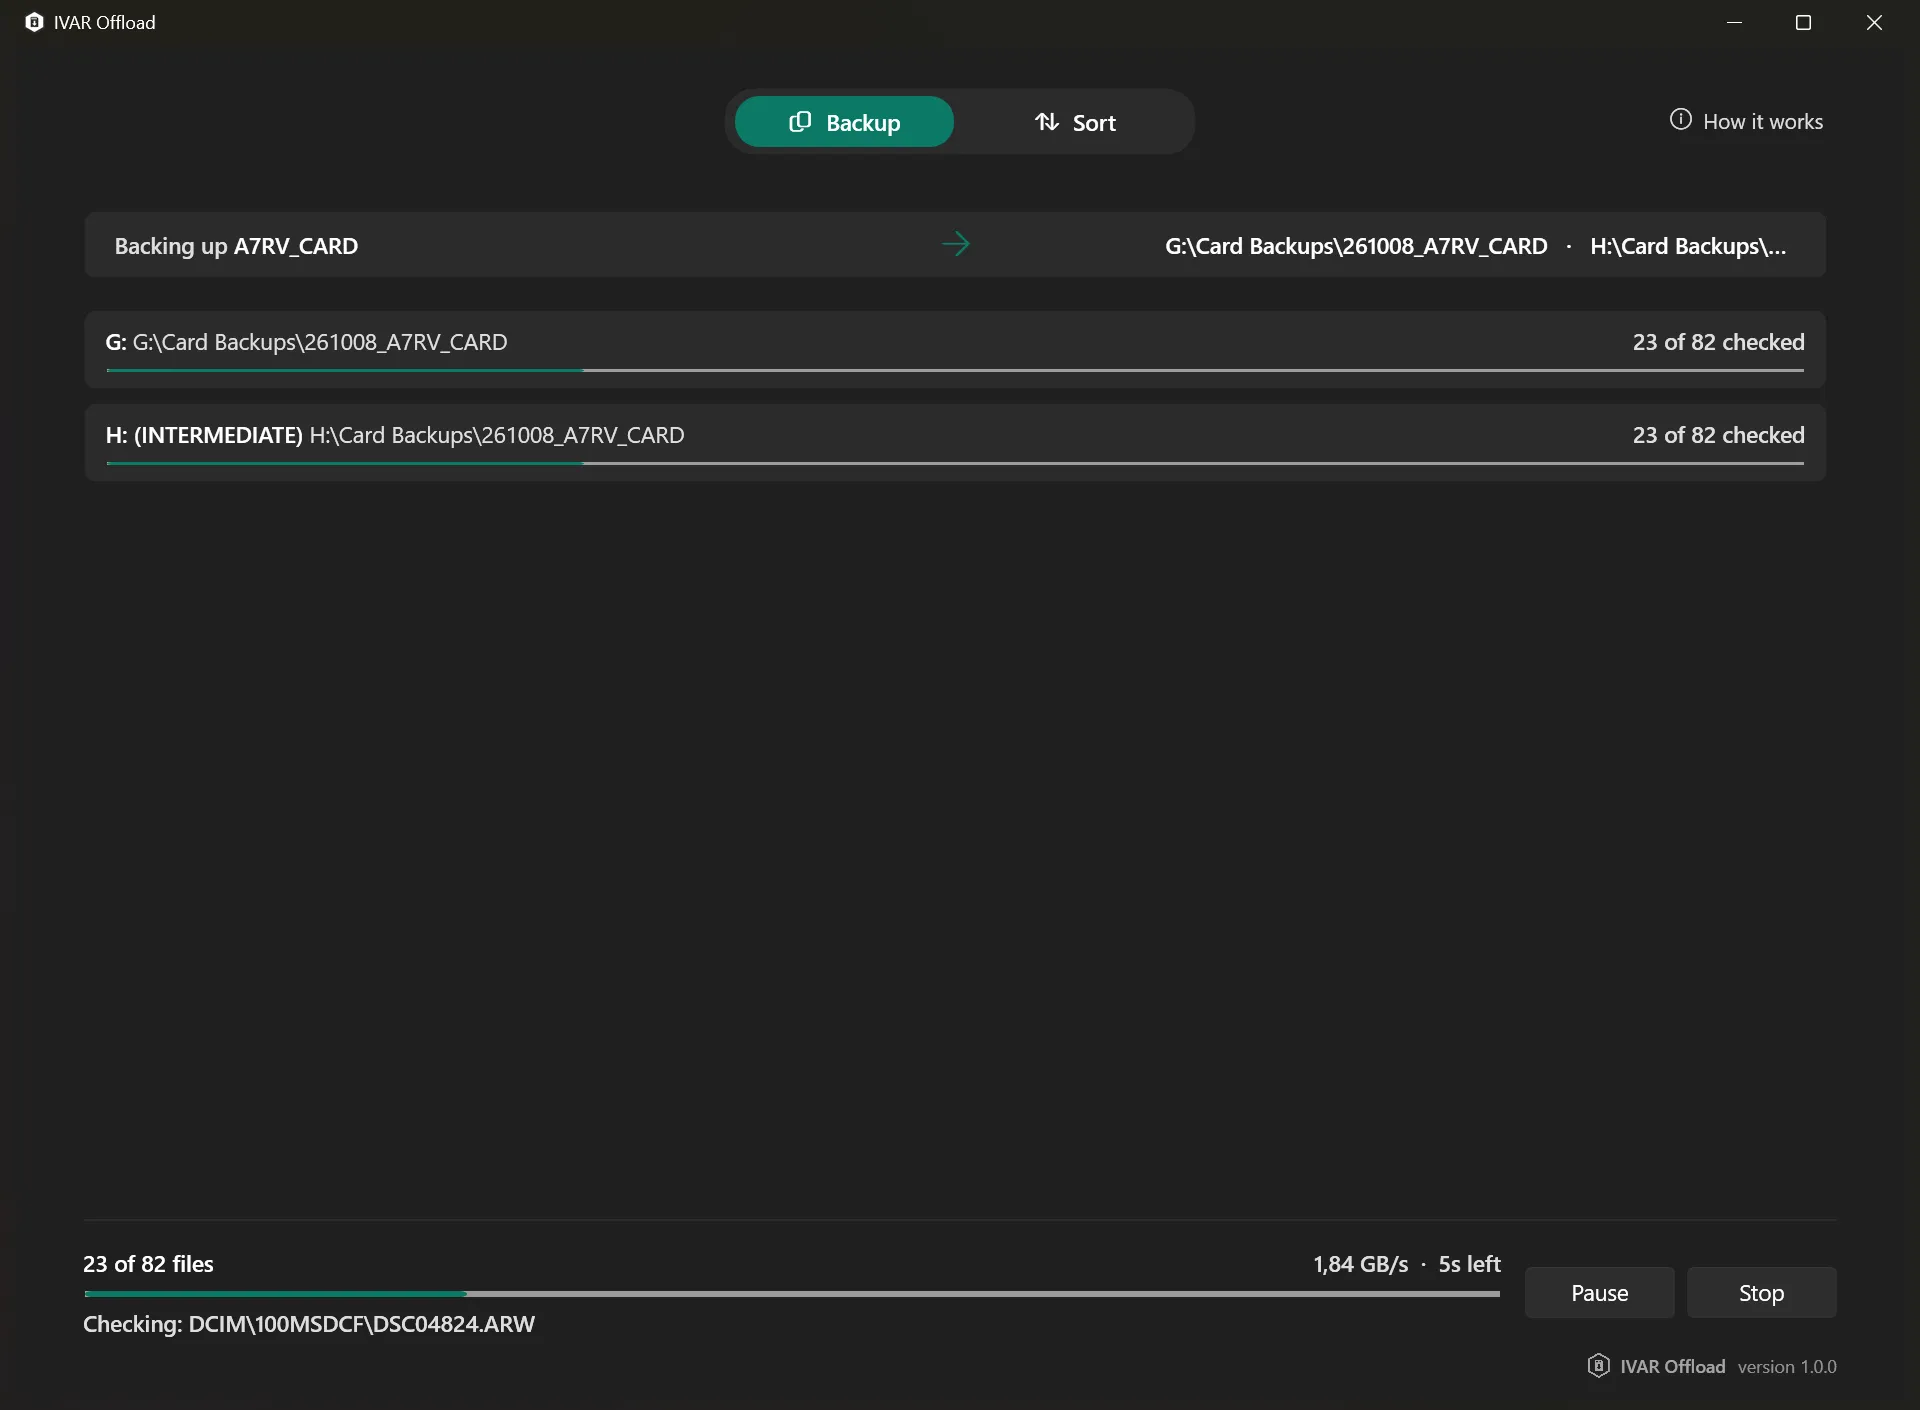Click the IVAR Offload footer shield icon

coord(1598,1365)
